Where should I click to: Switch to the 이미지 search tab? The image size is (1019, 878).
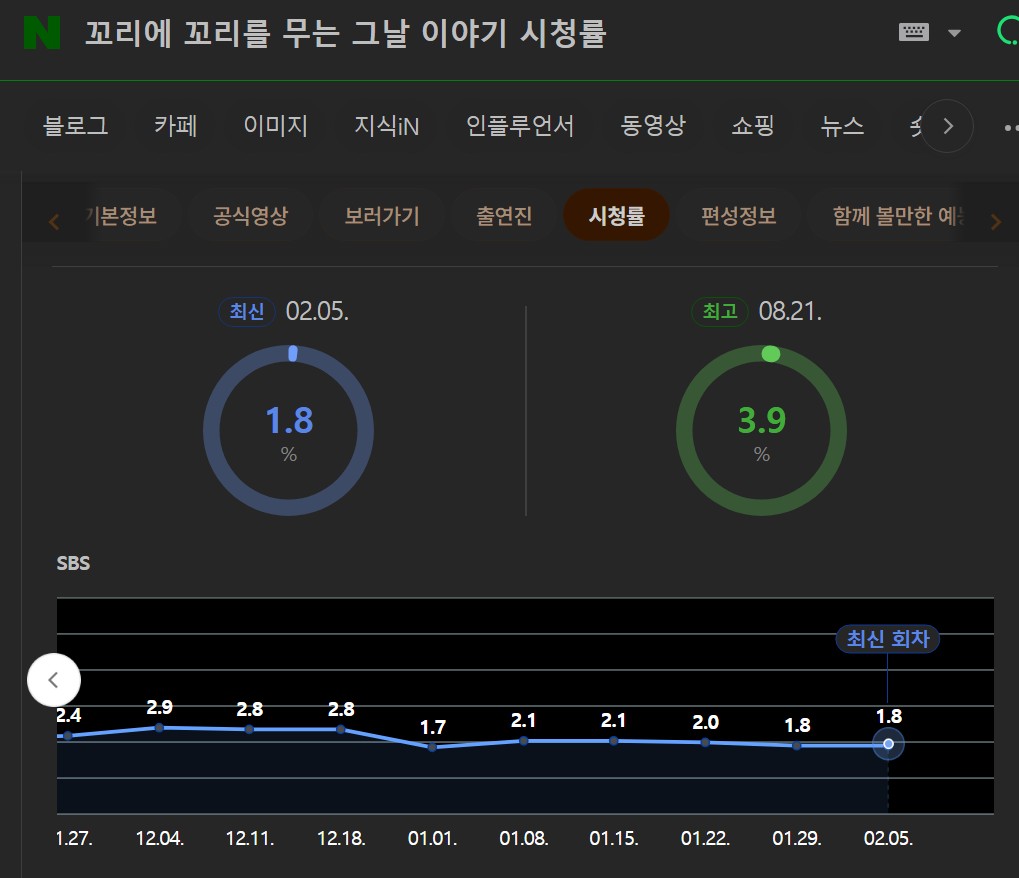[275, 126]
